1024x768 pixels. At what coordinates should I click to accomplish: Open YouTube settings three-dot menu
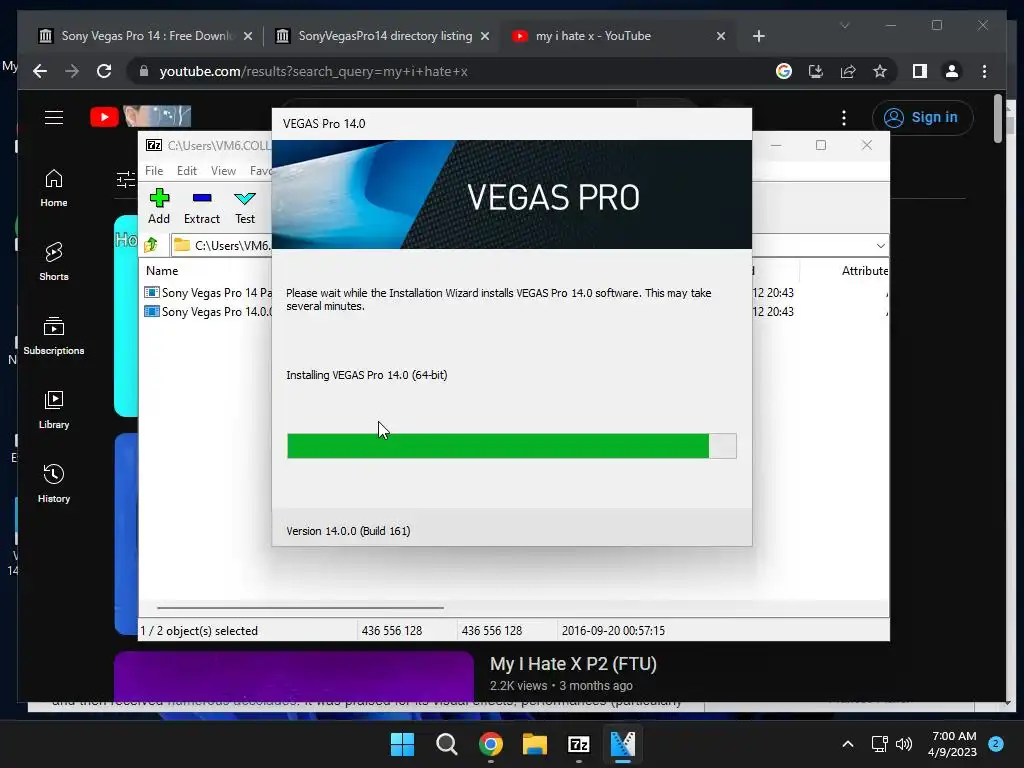tap(844, 118)
